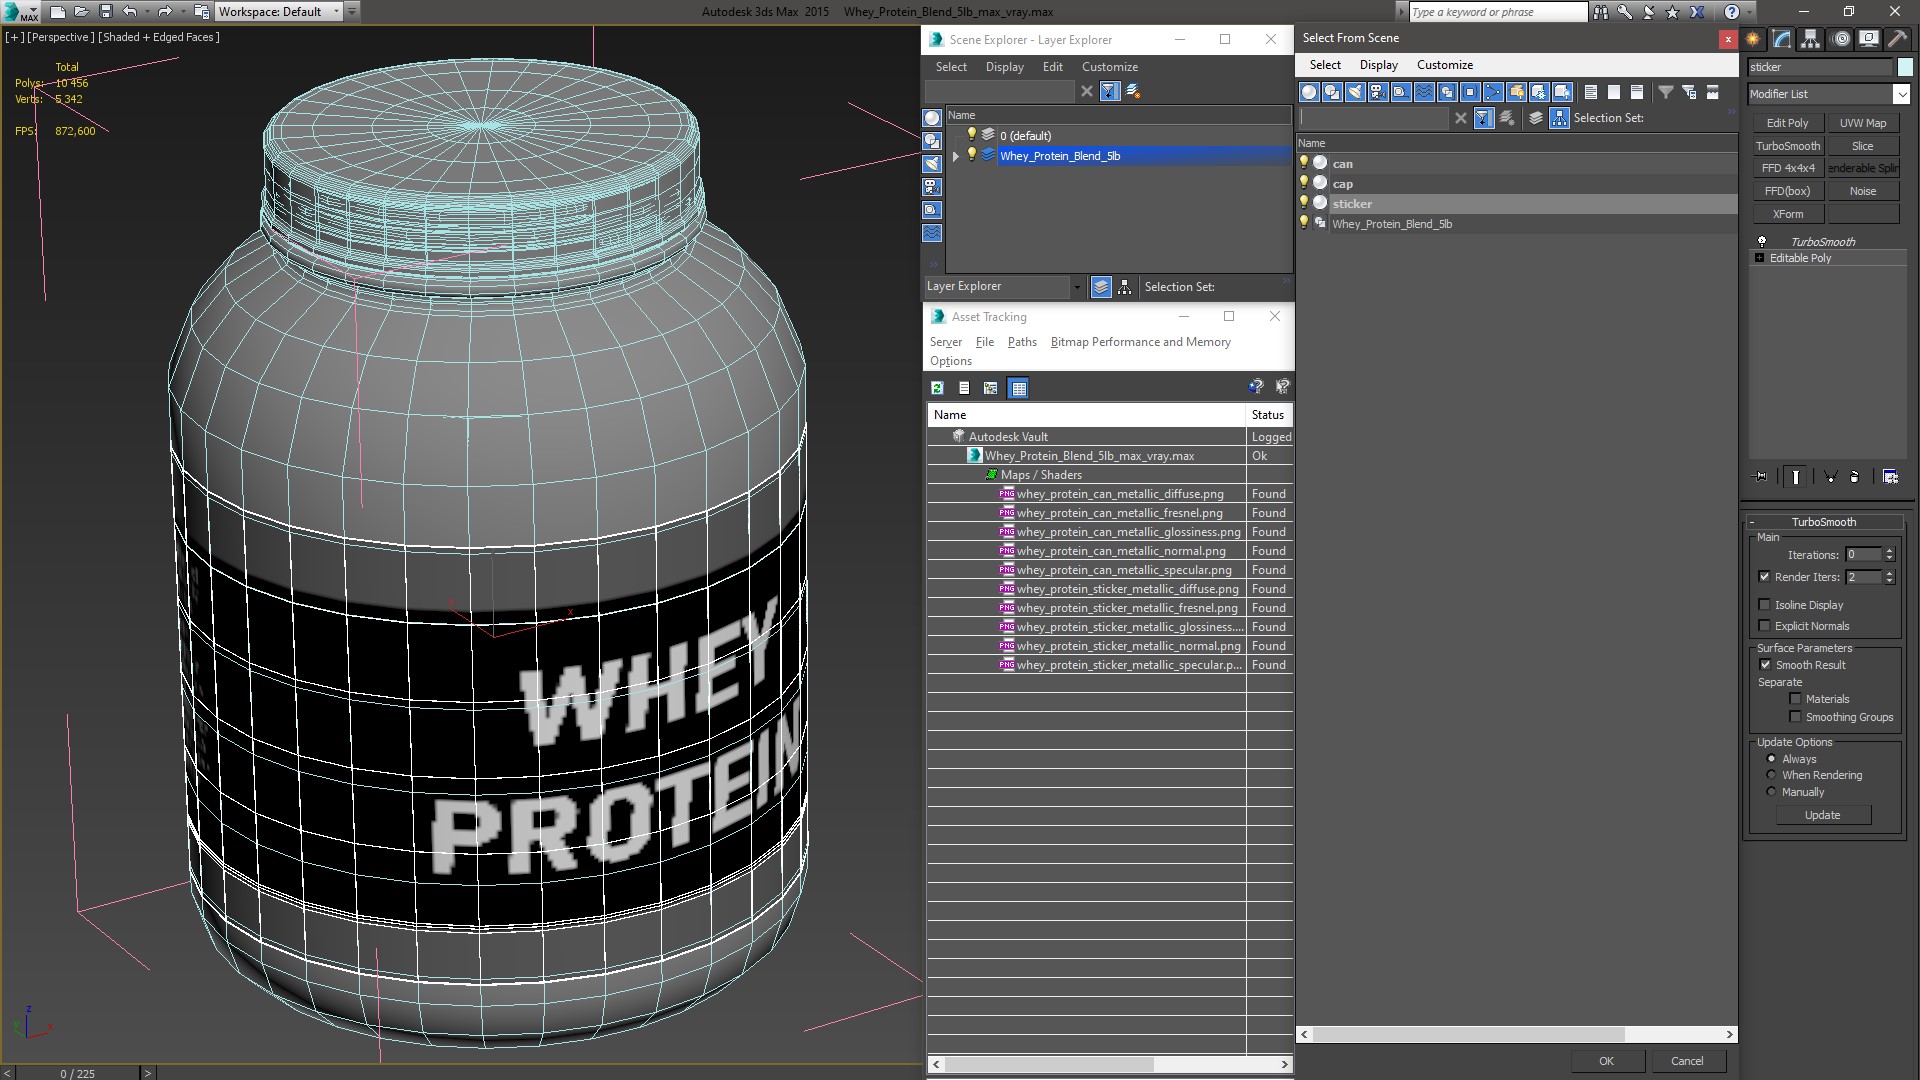Open the Create command panel tab

pos(1753,39)
